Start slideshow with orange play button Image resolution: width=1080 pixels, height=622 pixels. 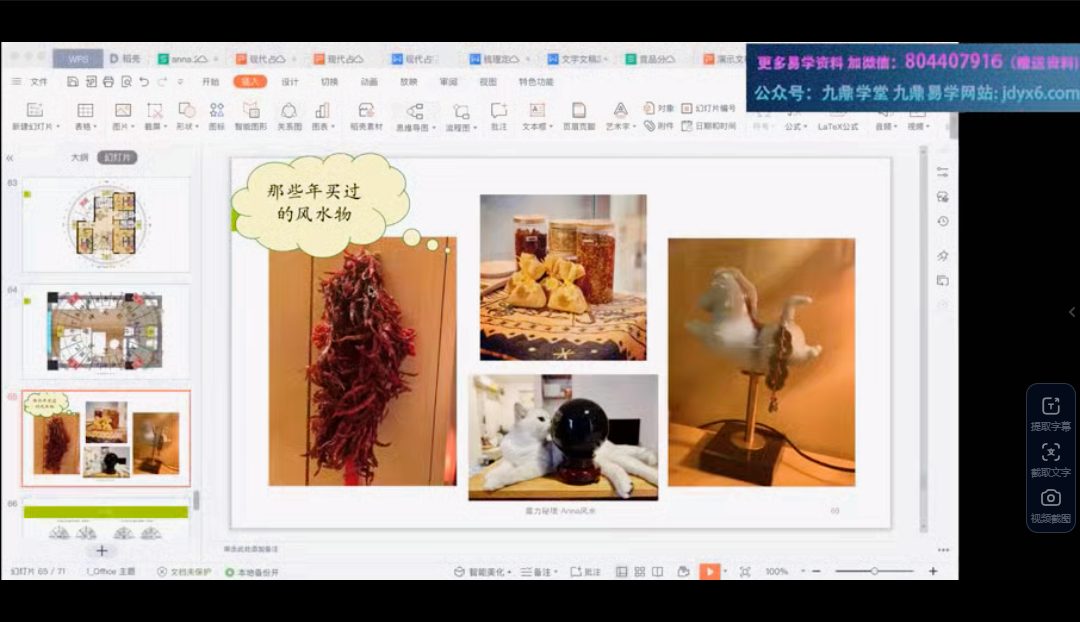click(709, 571)
